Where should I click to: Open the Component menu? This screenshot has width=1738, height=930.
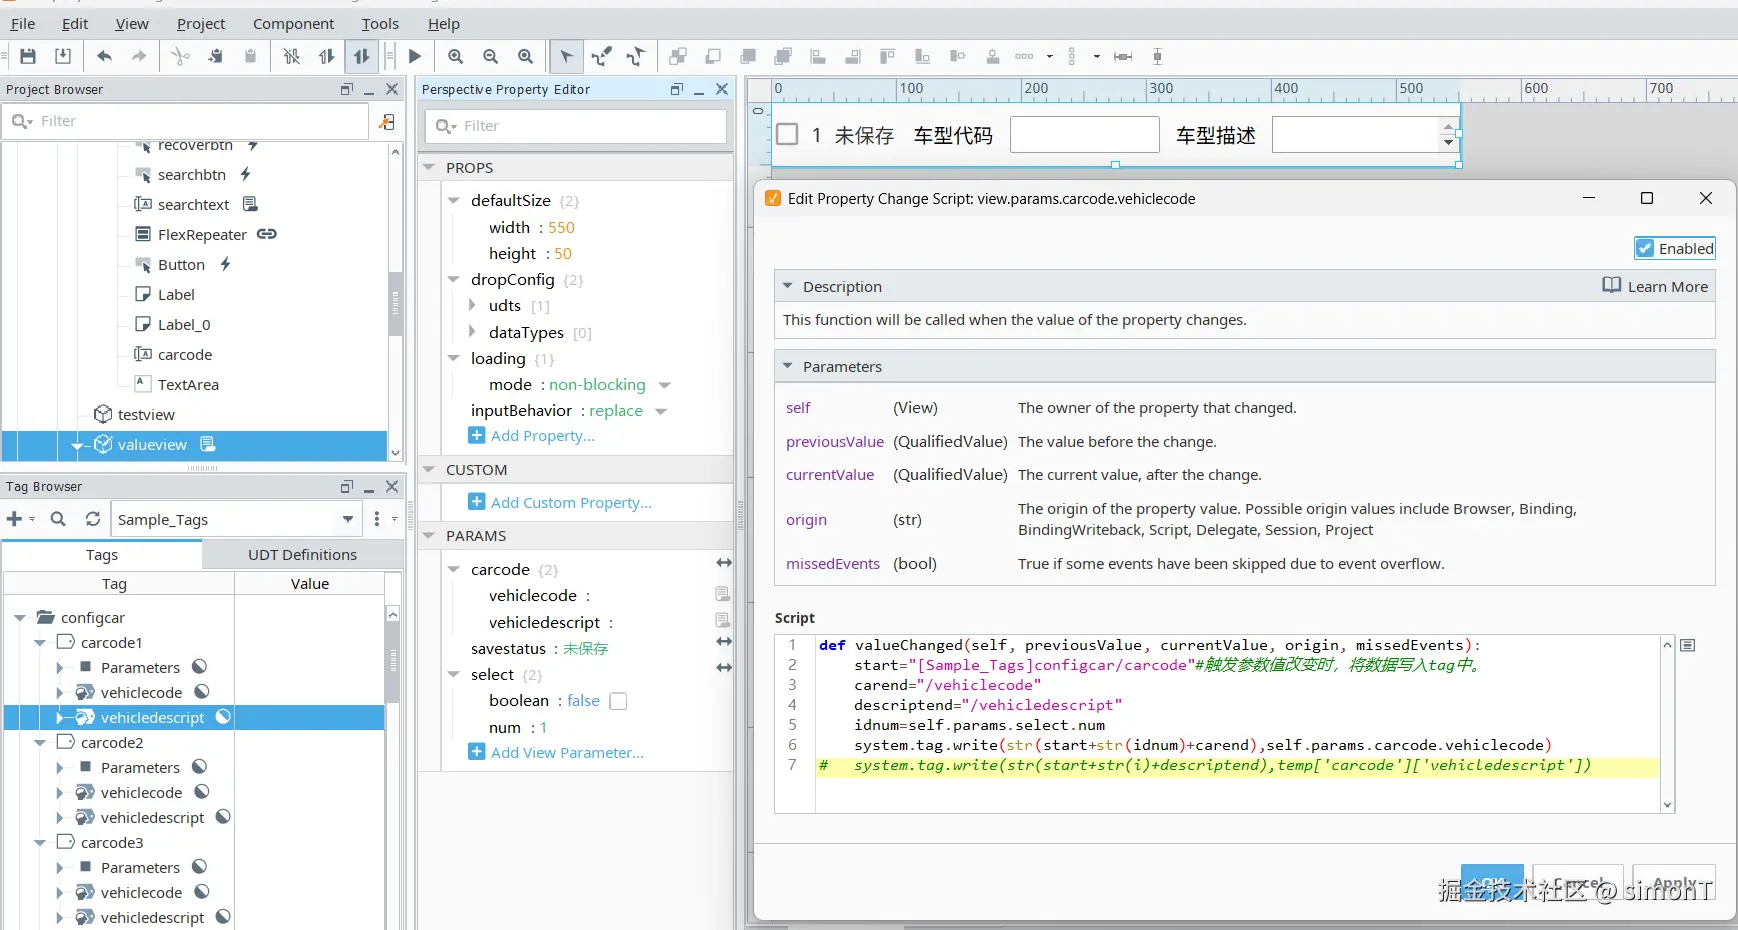(x=293, y=23)
